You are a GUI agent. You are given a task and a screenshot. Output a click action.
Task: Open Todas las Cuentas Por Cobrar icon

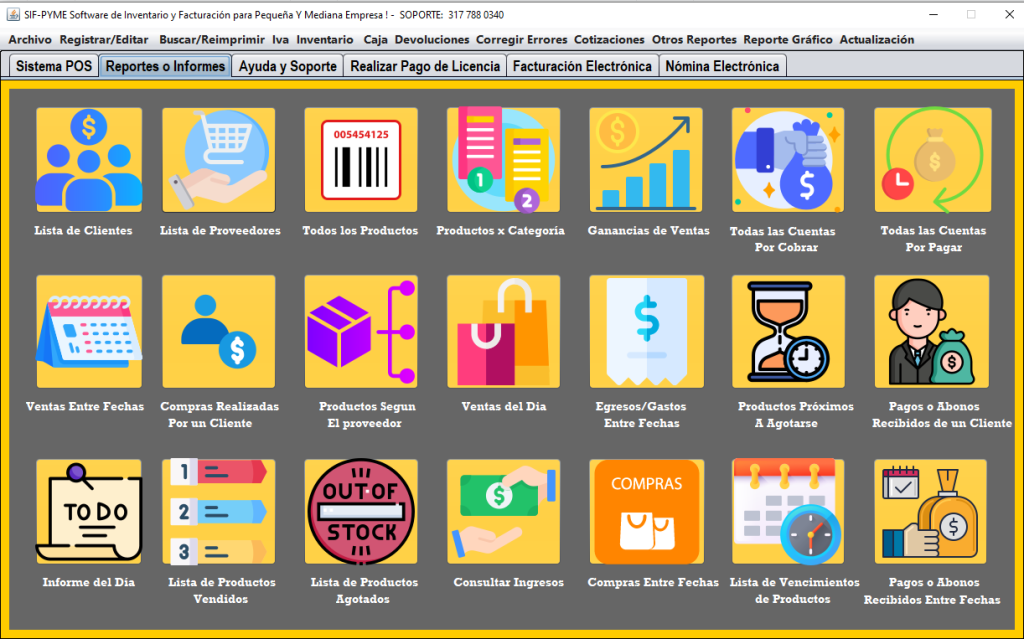click(788, 160)
